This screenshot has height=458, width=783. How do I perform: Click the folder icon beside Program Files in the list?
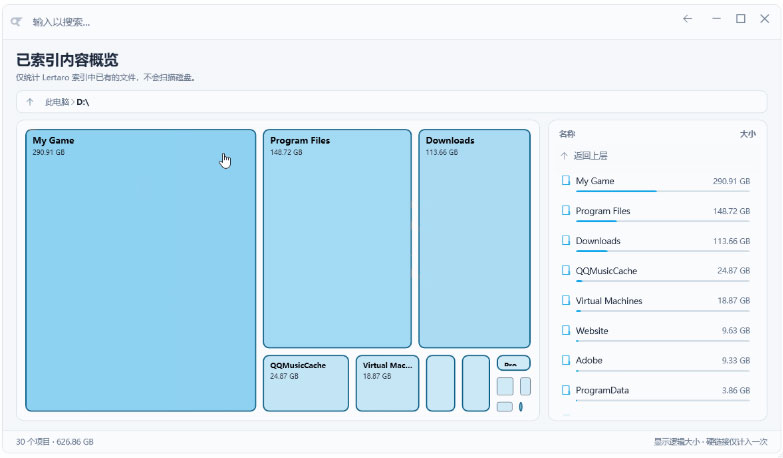pyautogui.click(x=565, y=210)
